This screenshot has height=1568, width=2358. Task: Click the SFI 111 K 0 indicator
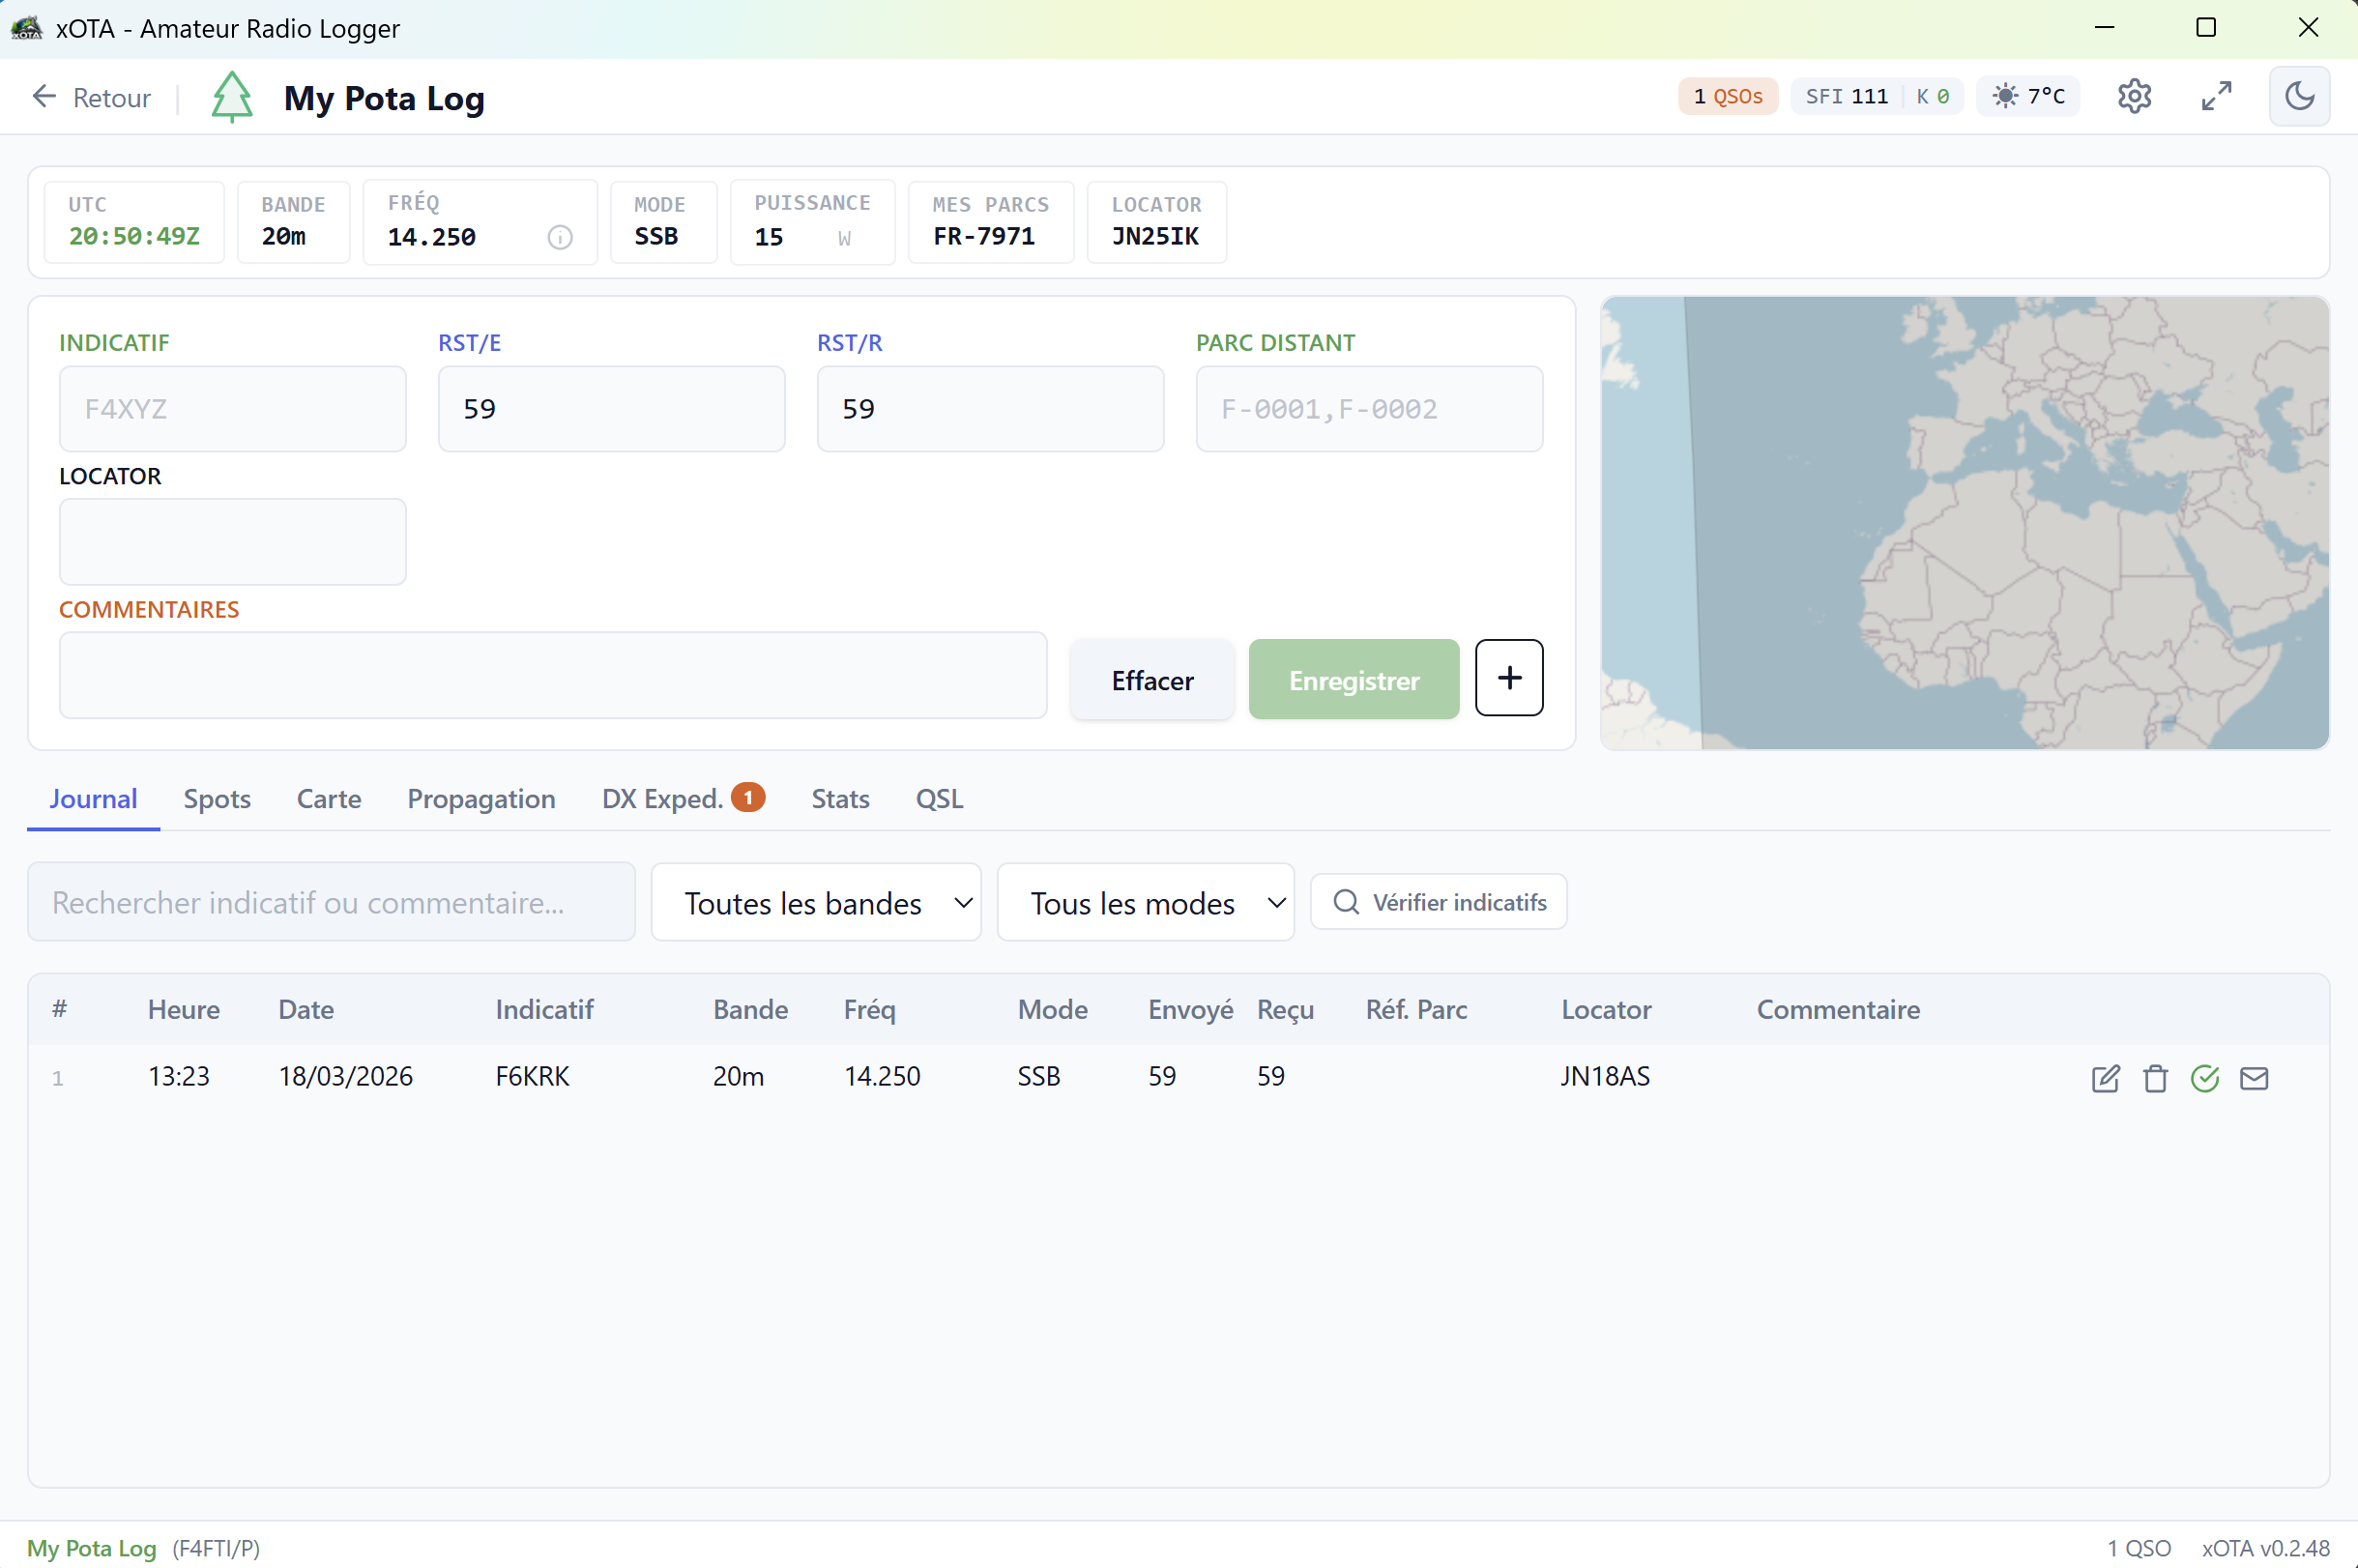(1877, 96)
